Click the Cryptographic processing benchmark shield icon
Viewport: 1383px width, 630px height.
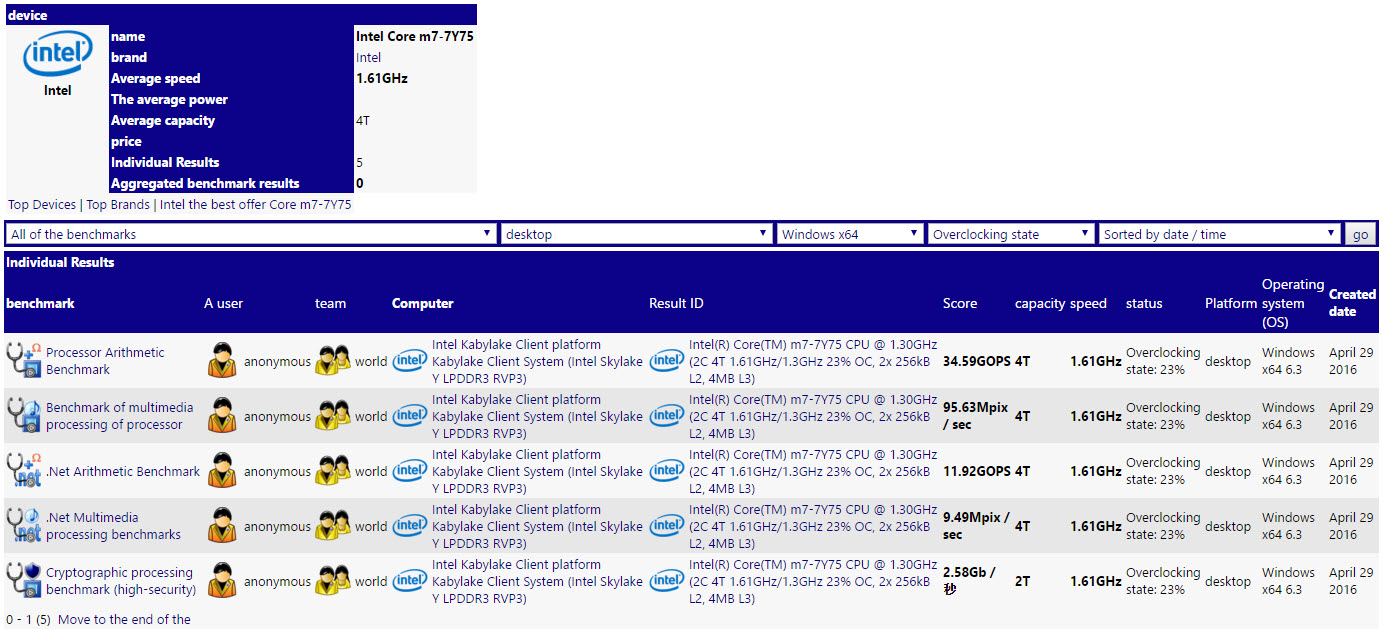click(24, 581)
